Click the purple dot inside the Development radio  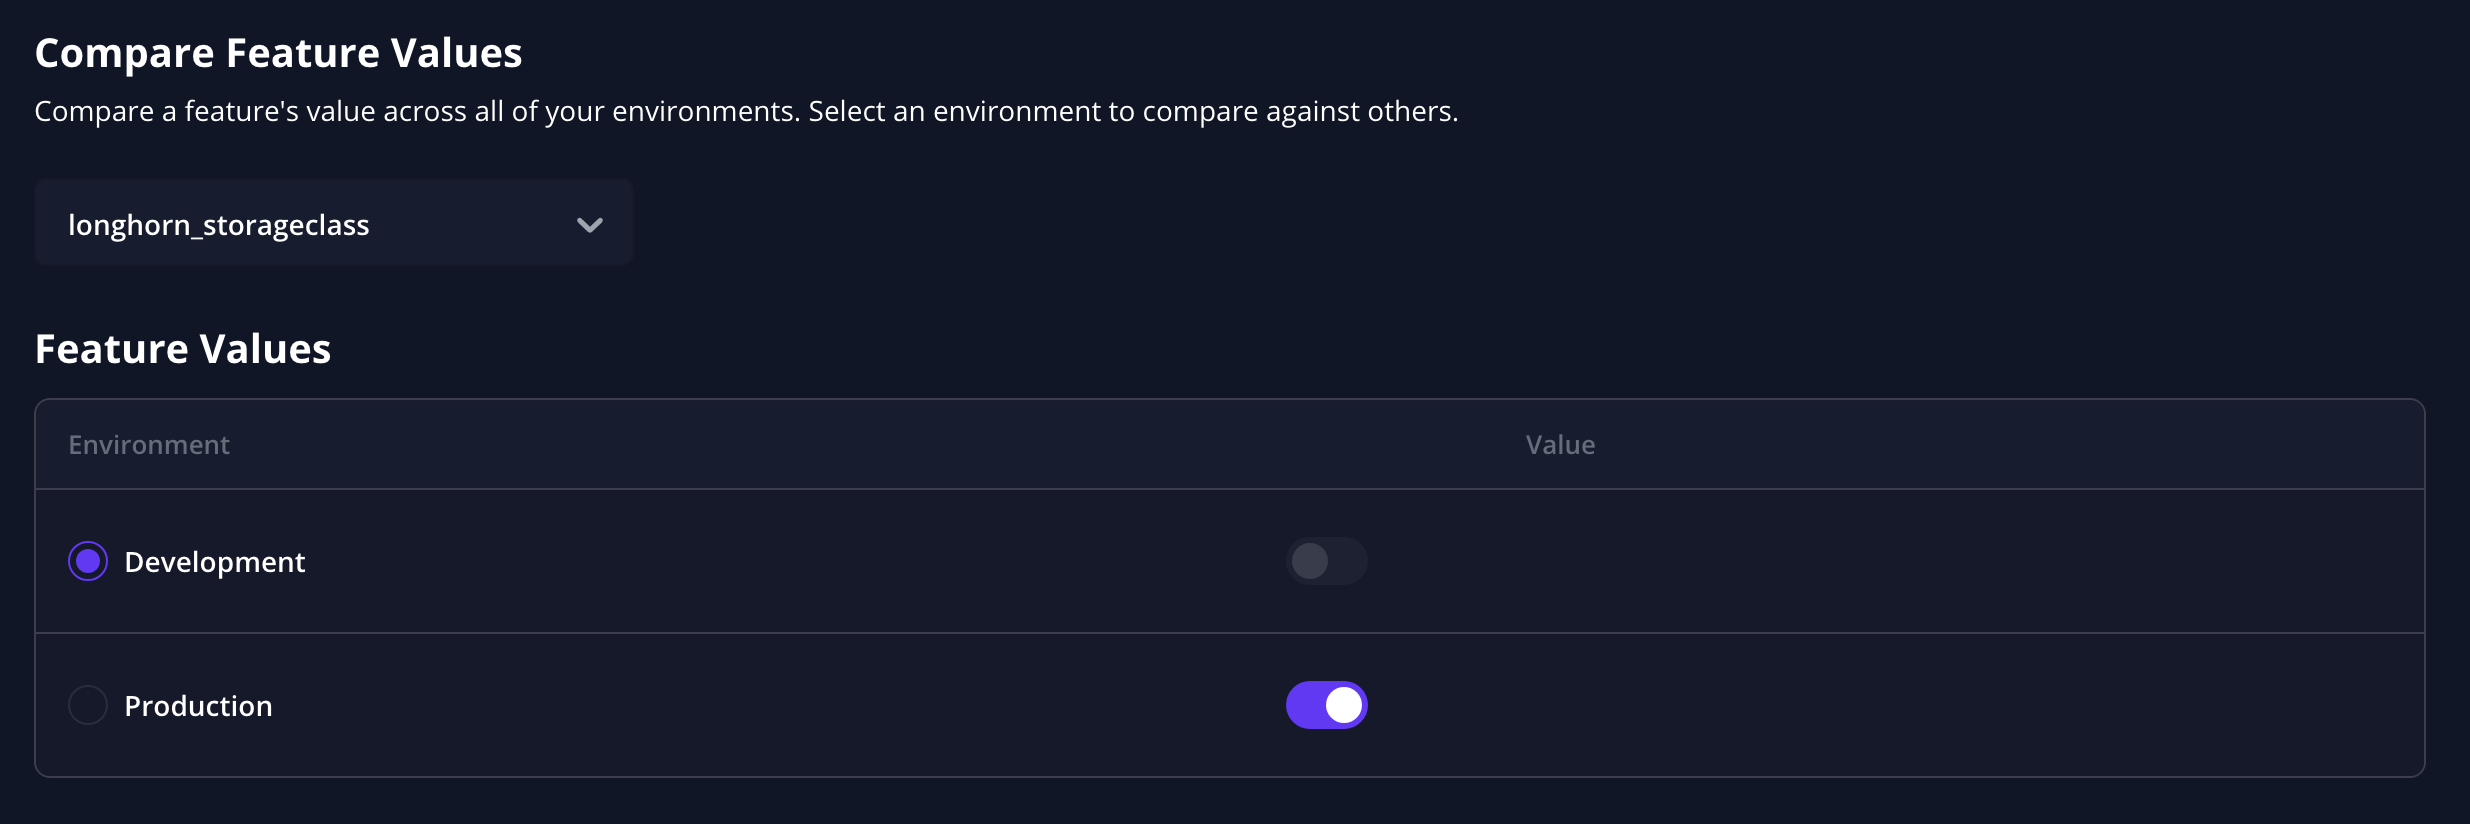coord(88,561)
